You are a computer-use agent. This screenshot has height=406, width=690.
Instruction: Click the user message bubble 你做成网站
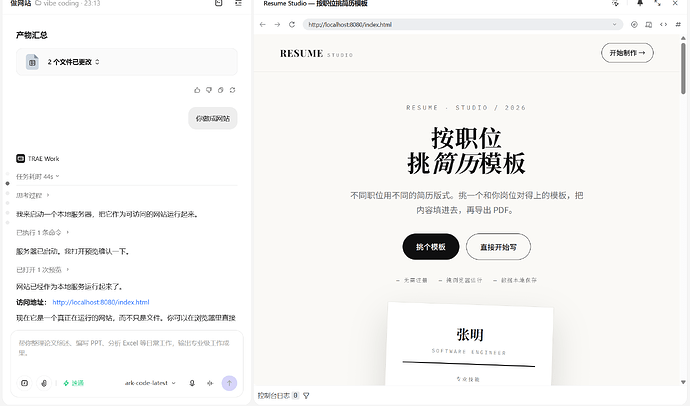pos(213,118)
